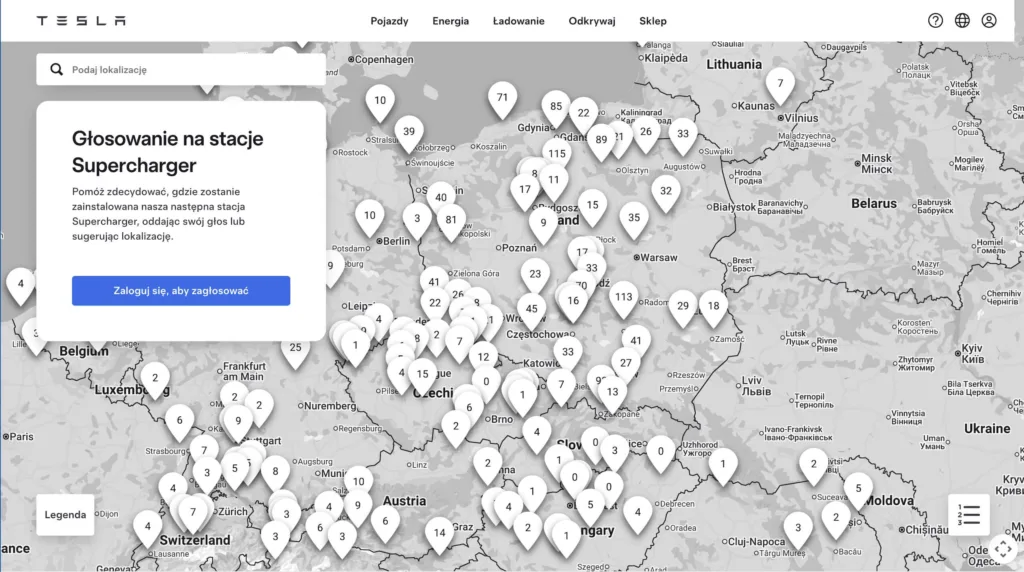Click Zaloguj się, aby zagłosować button
Screen dimensions: 1024x572
(181, 291)
